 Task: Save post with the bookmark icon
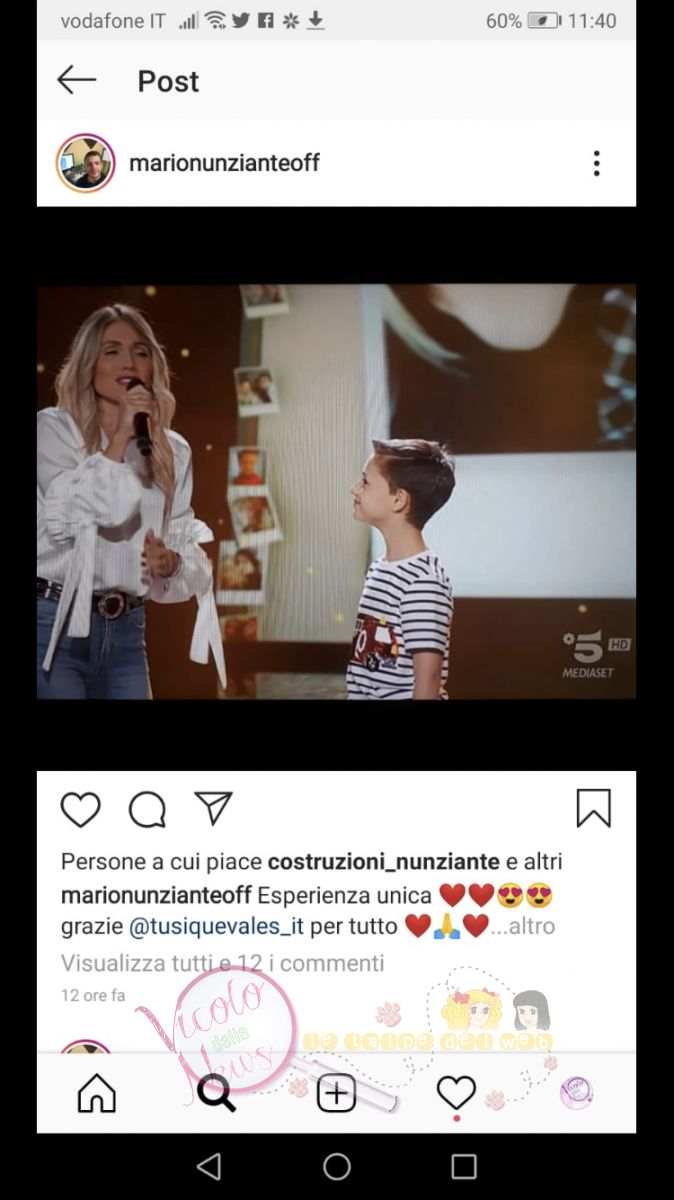593,808
